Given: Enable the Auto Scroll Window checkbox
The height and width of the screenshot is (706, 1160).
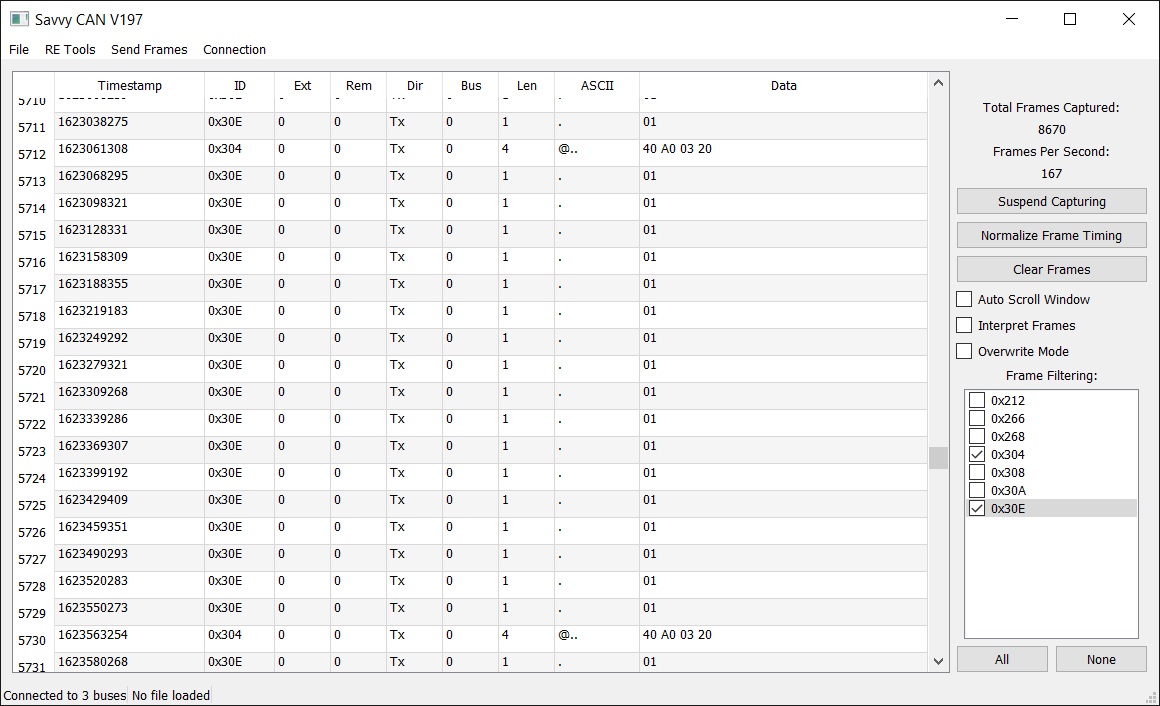Looking at the screenshot, I should point(965,299).
